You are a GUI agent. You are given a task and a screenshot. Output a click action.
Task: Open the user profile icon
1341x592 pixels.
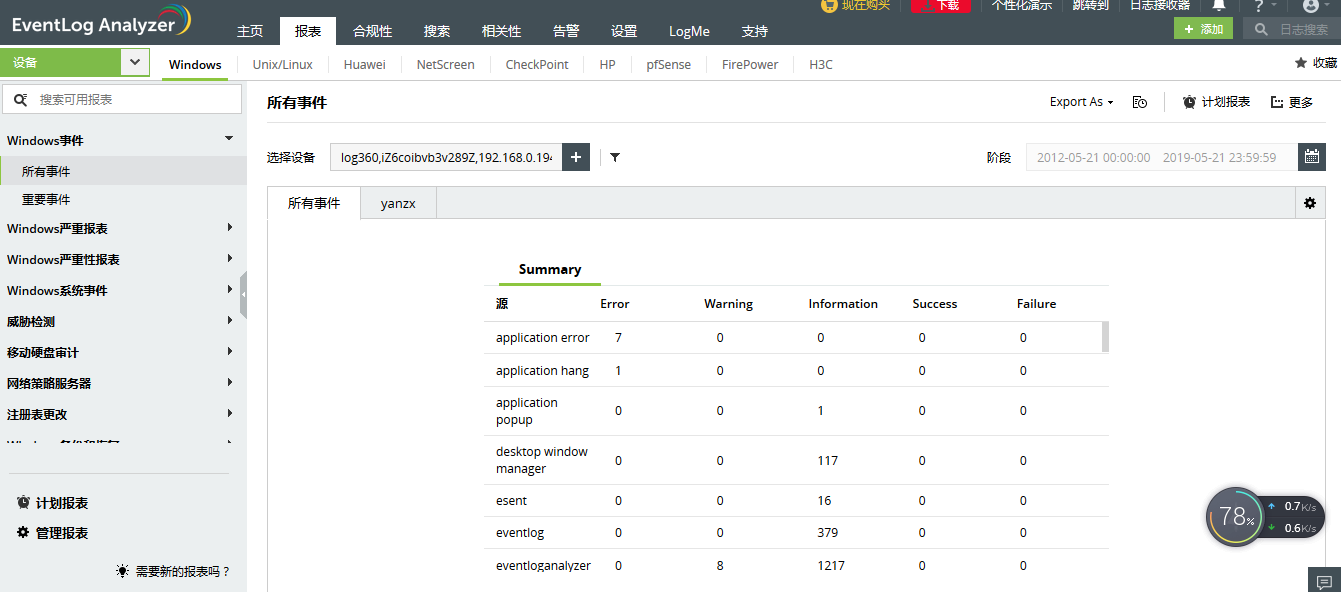pos(1310,6)
